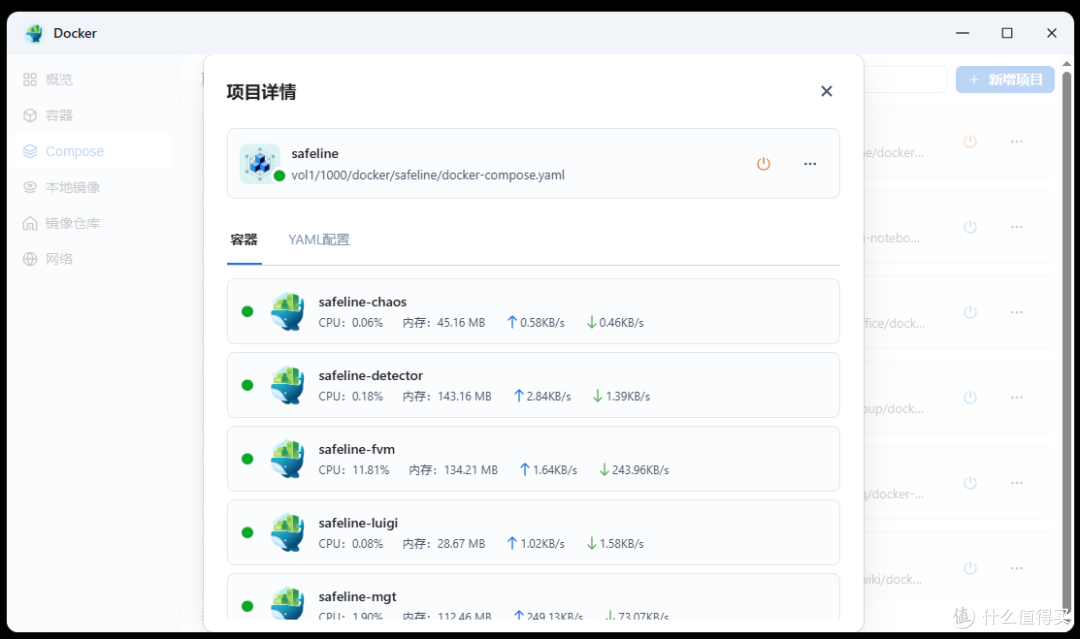Screen dimensions: 1080x639
Task: Toggle power for the /docker-... background project
Action: 970,483
